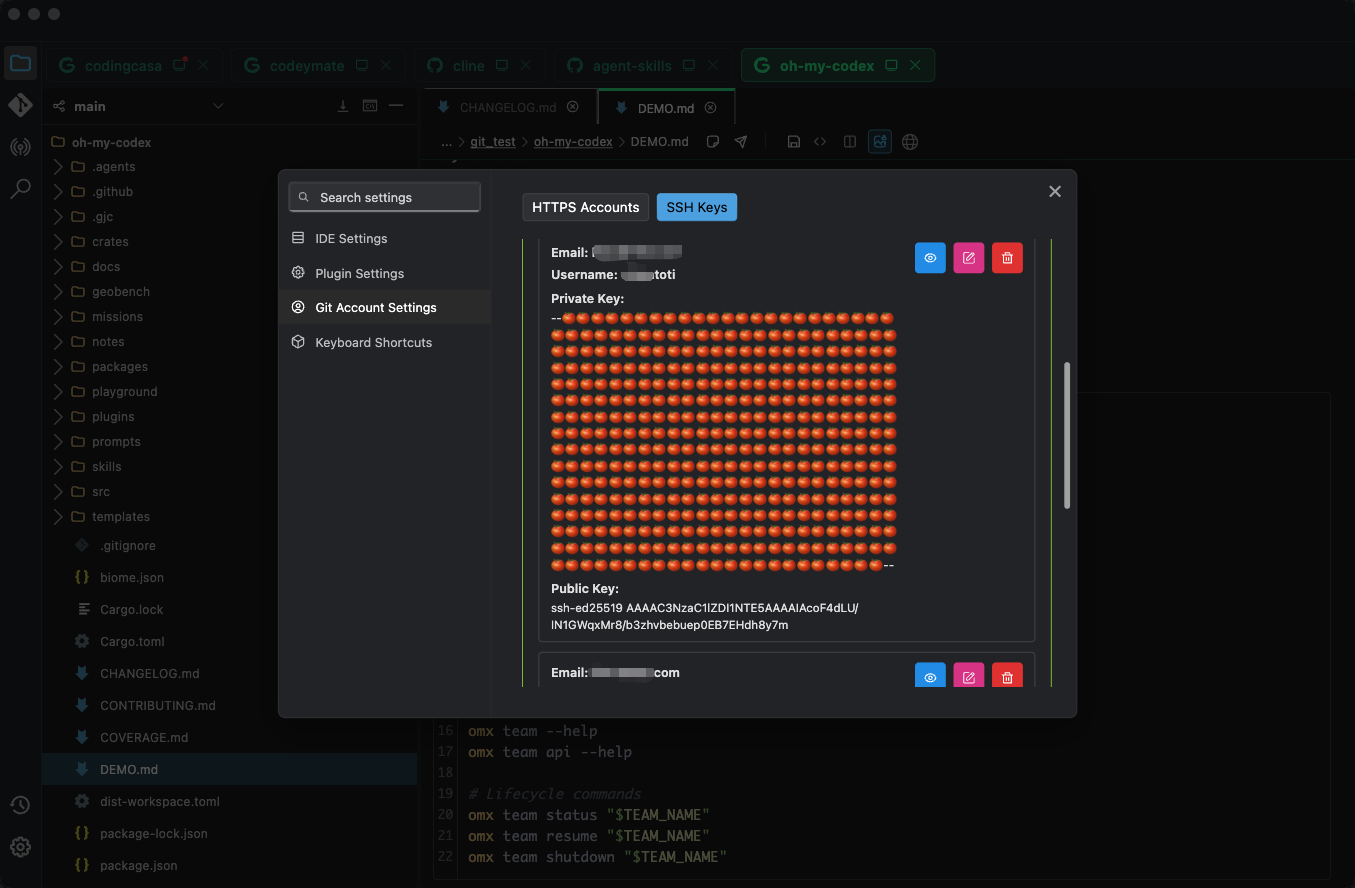Screen dimensions: 1355x888
Task: Click the split editor icon
Action: (x=850, y=142)
